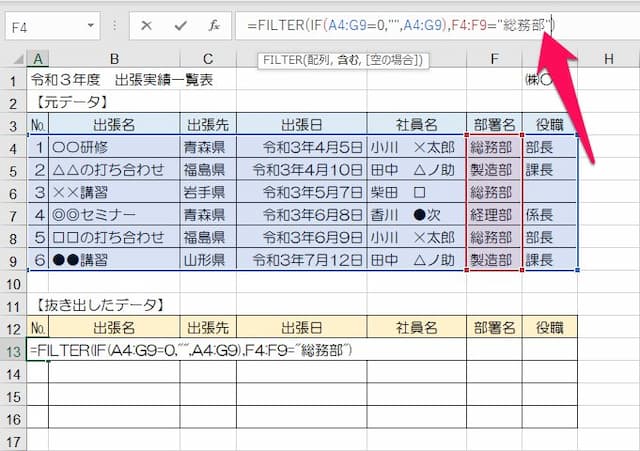640x451 pixels.
Task: Click 出張名 header in row 3
Action: (x=114, y=125)
